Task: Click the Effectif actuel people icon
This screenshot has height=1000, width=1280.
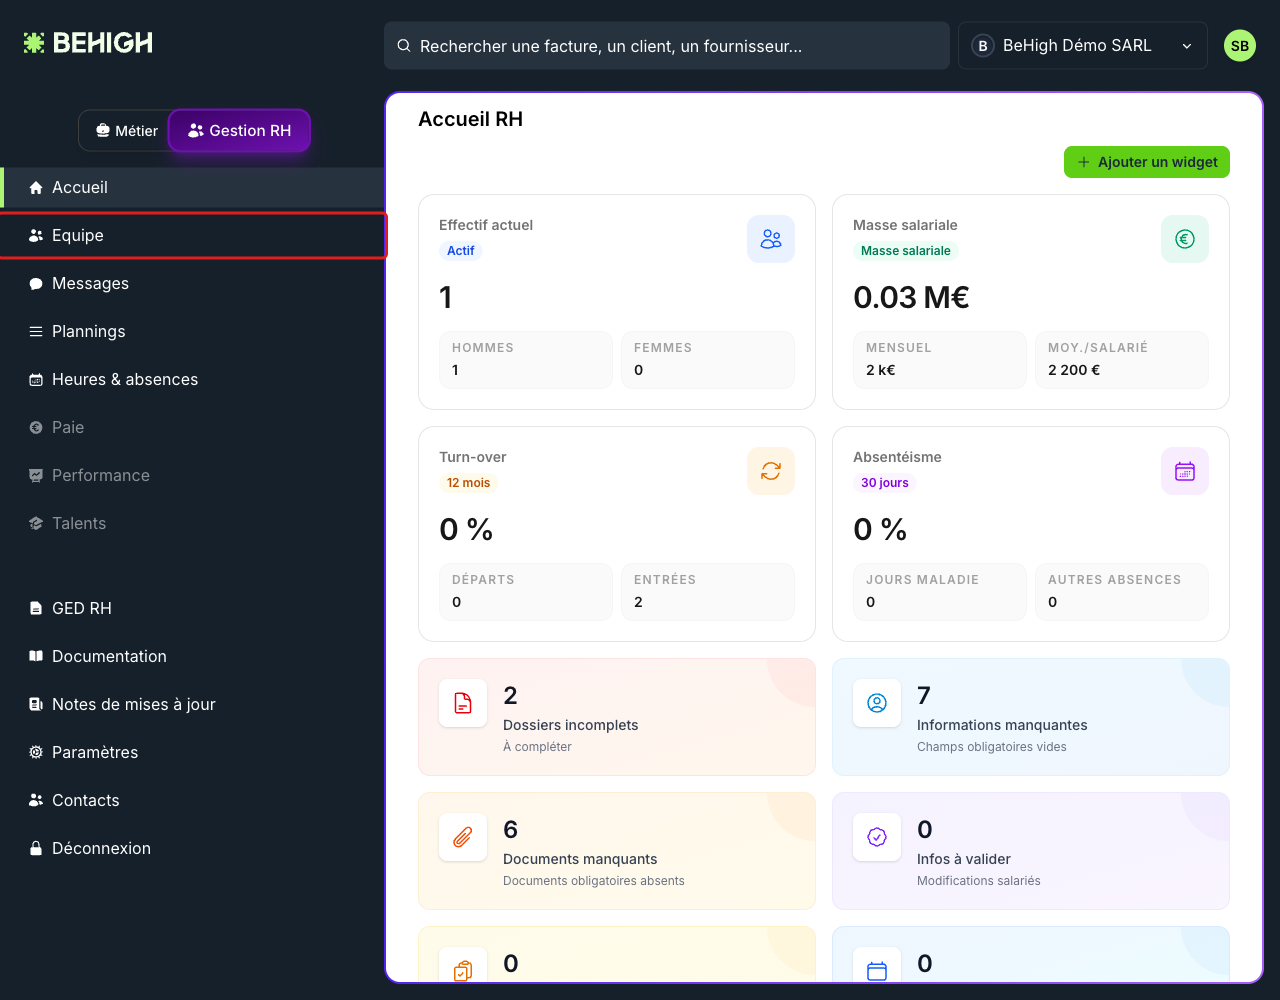Action: 771,239
